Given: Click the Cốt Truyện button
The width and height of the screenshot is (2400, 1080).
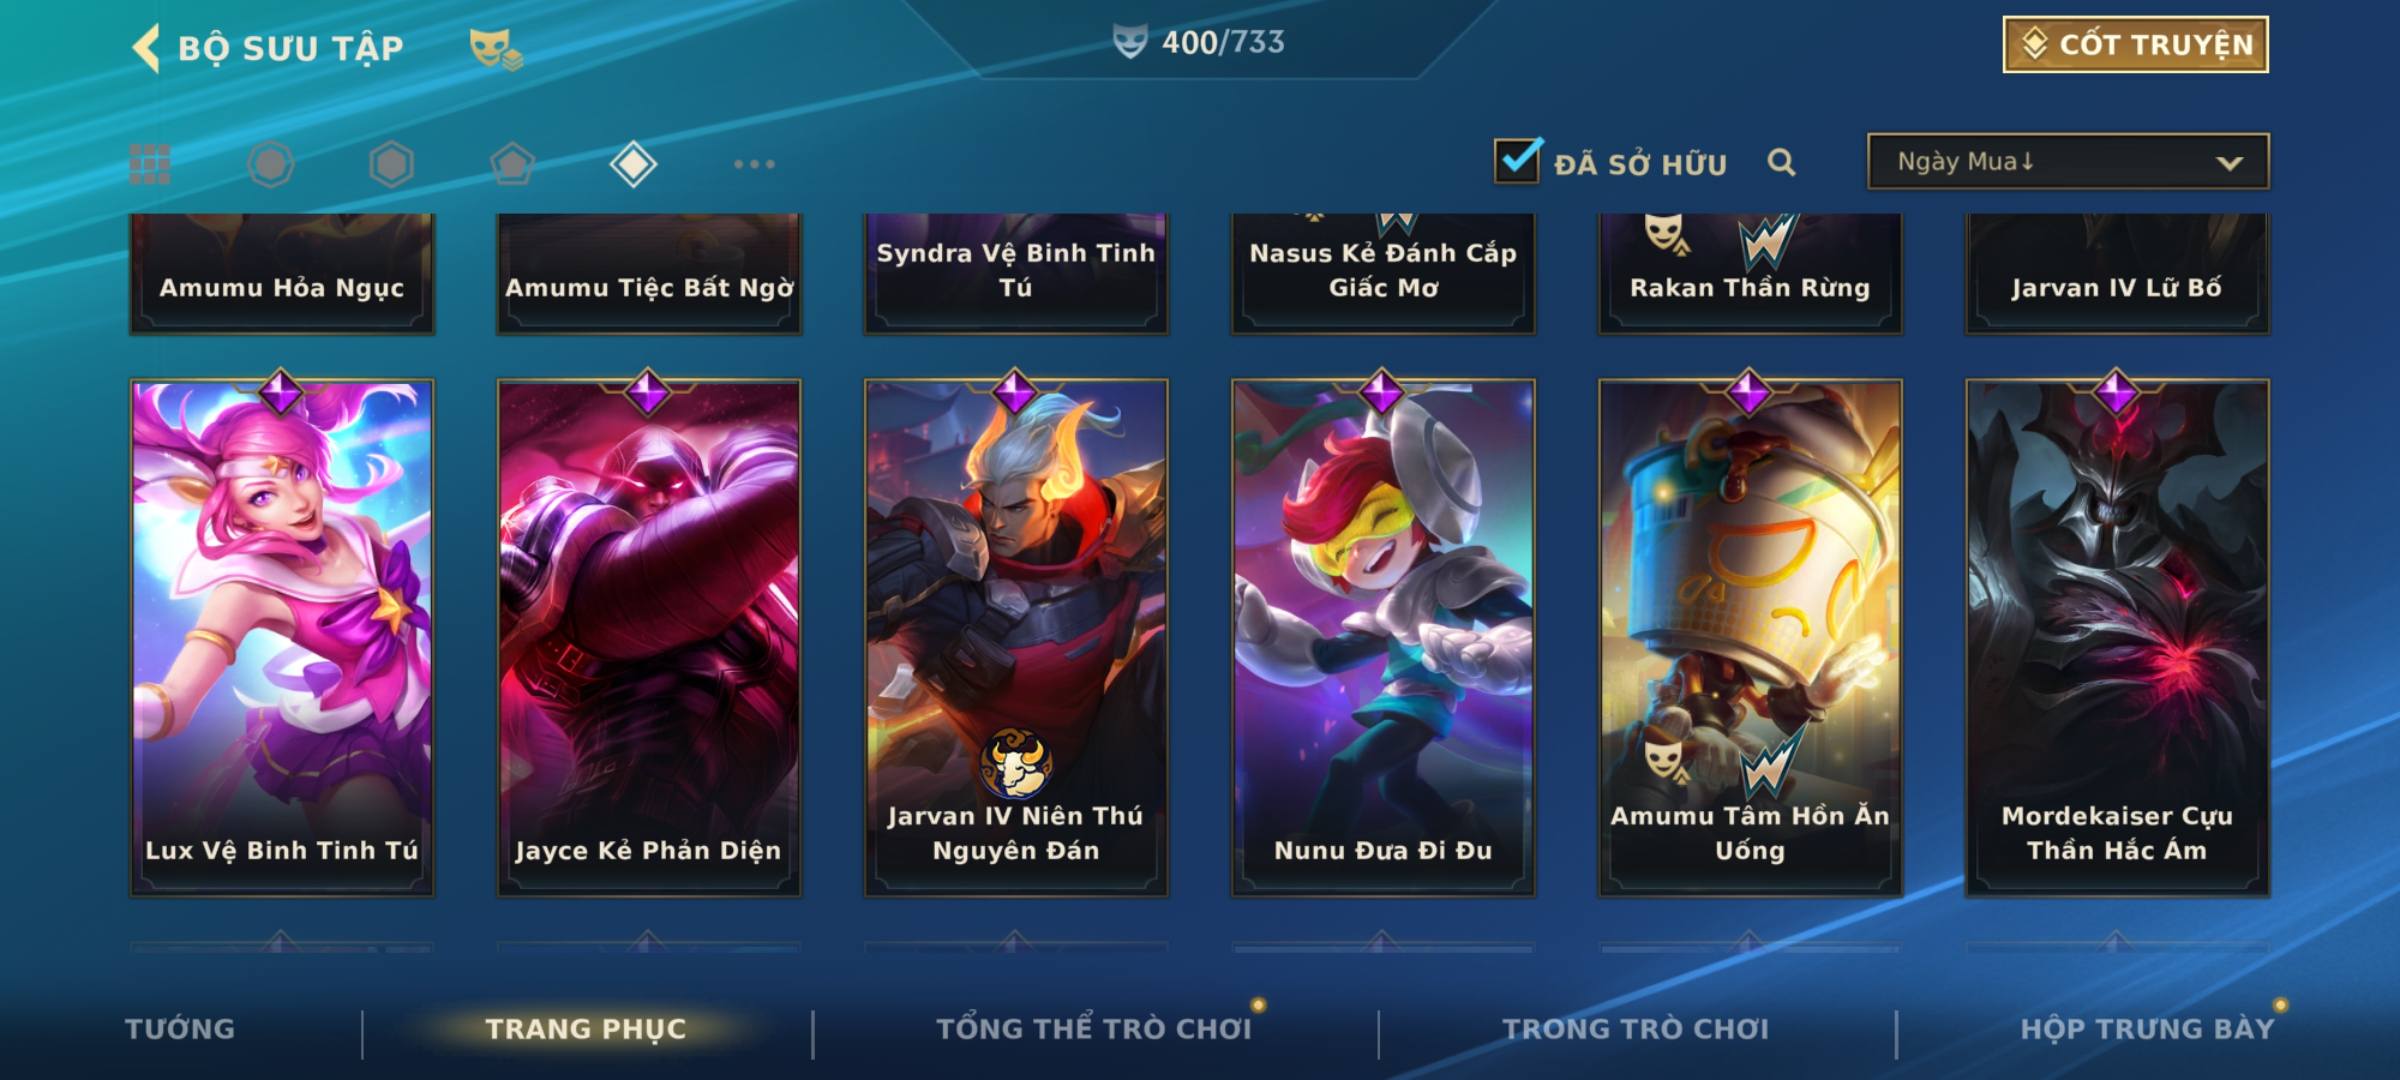Looking at the screenshot, I should (x=2135, y=44).
